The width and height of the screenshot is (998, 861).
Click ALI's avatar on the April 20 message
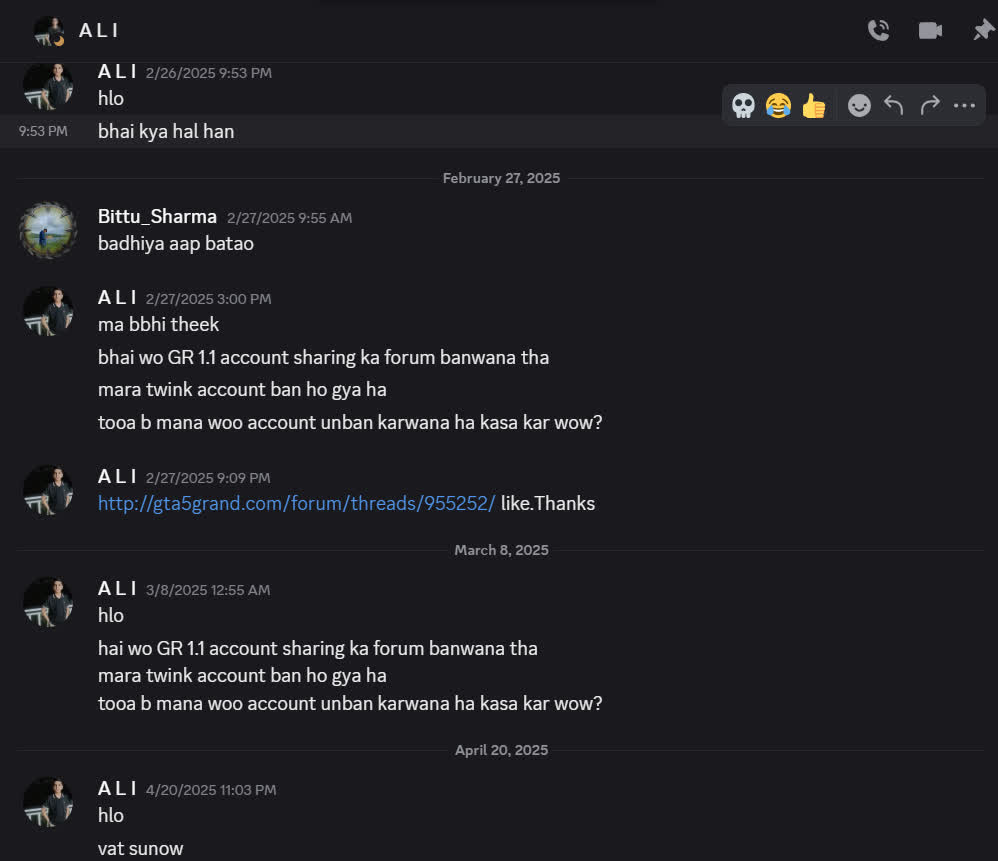pos(48,802)
